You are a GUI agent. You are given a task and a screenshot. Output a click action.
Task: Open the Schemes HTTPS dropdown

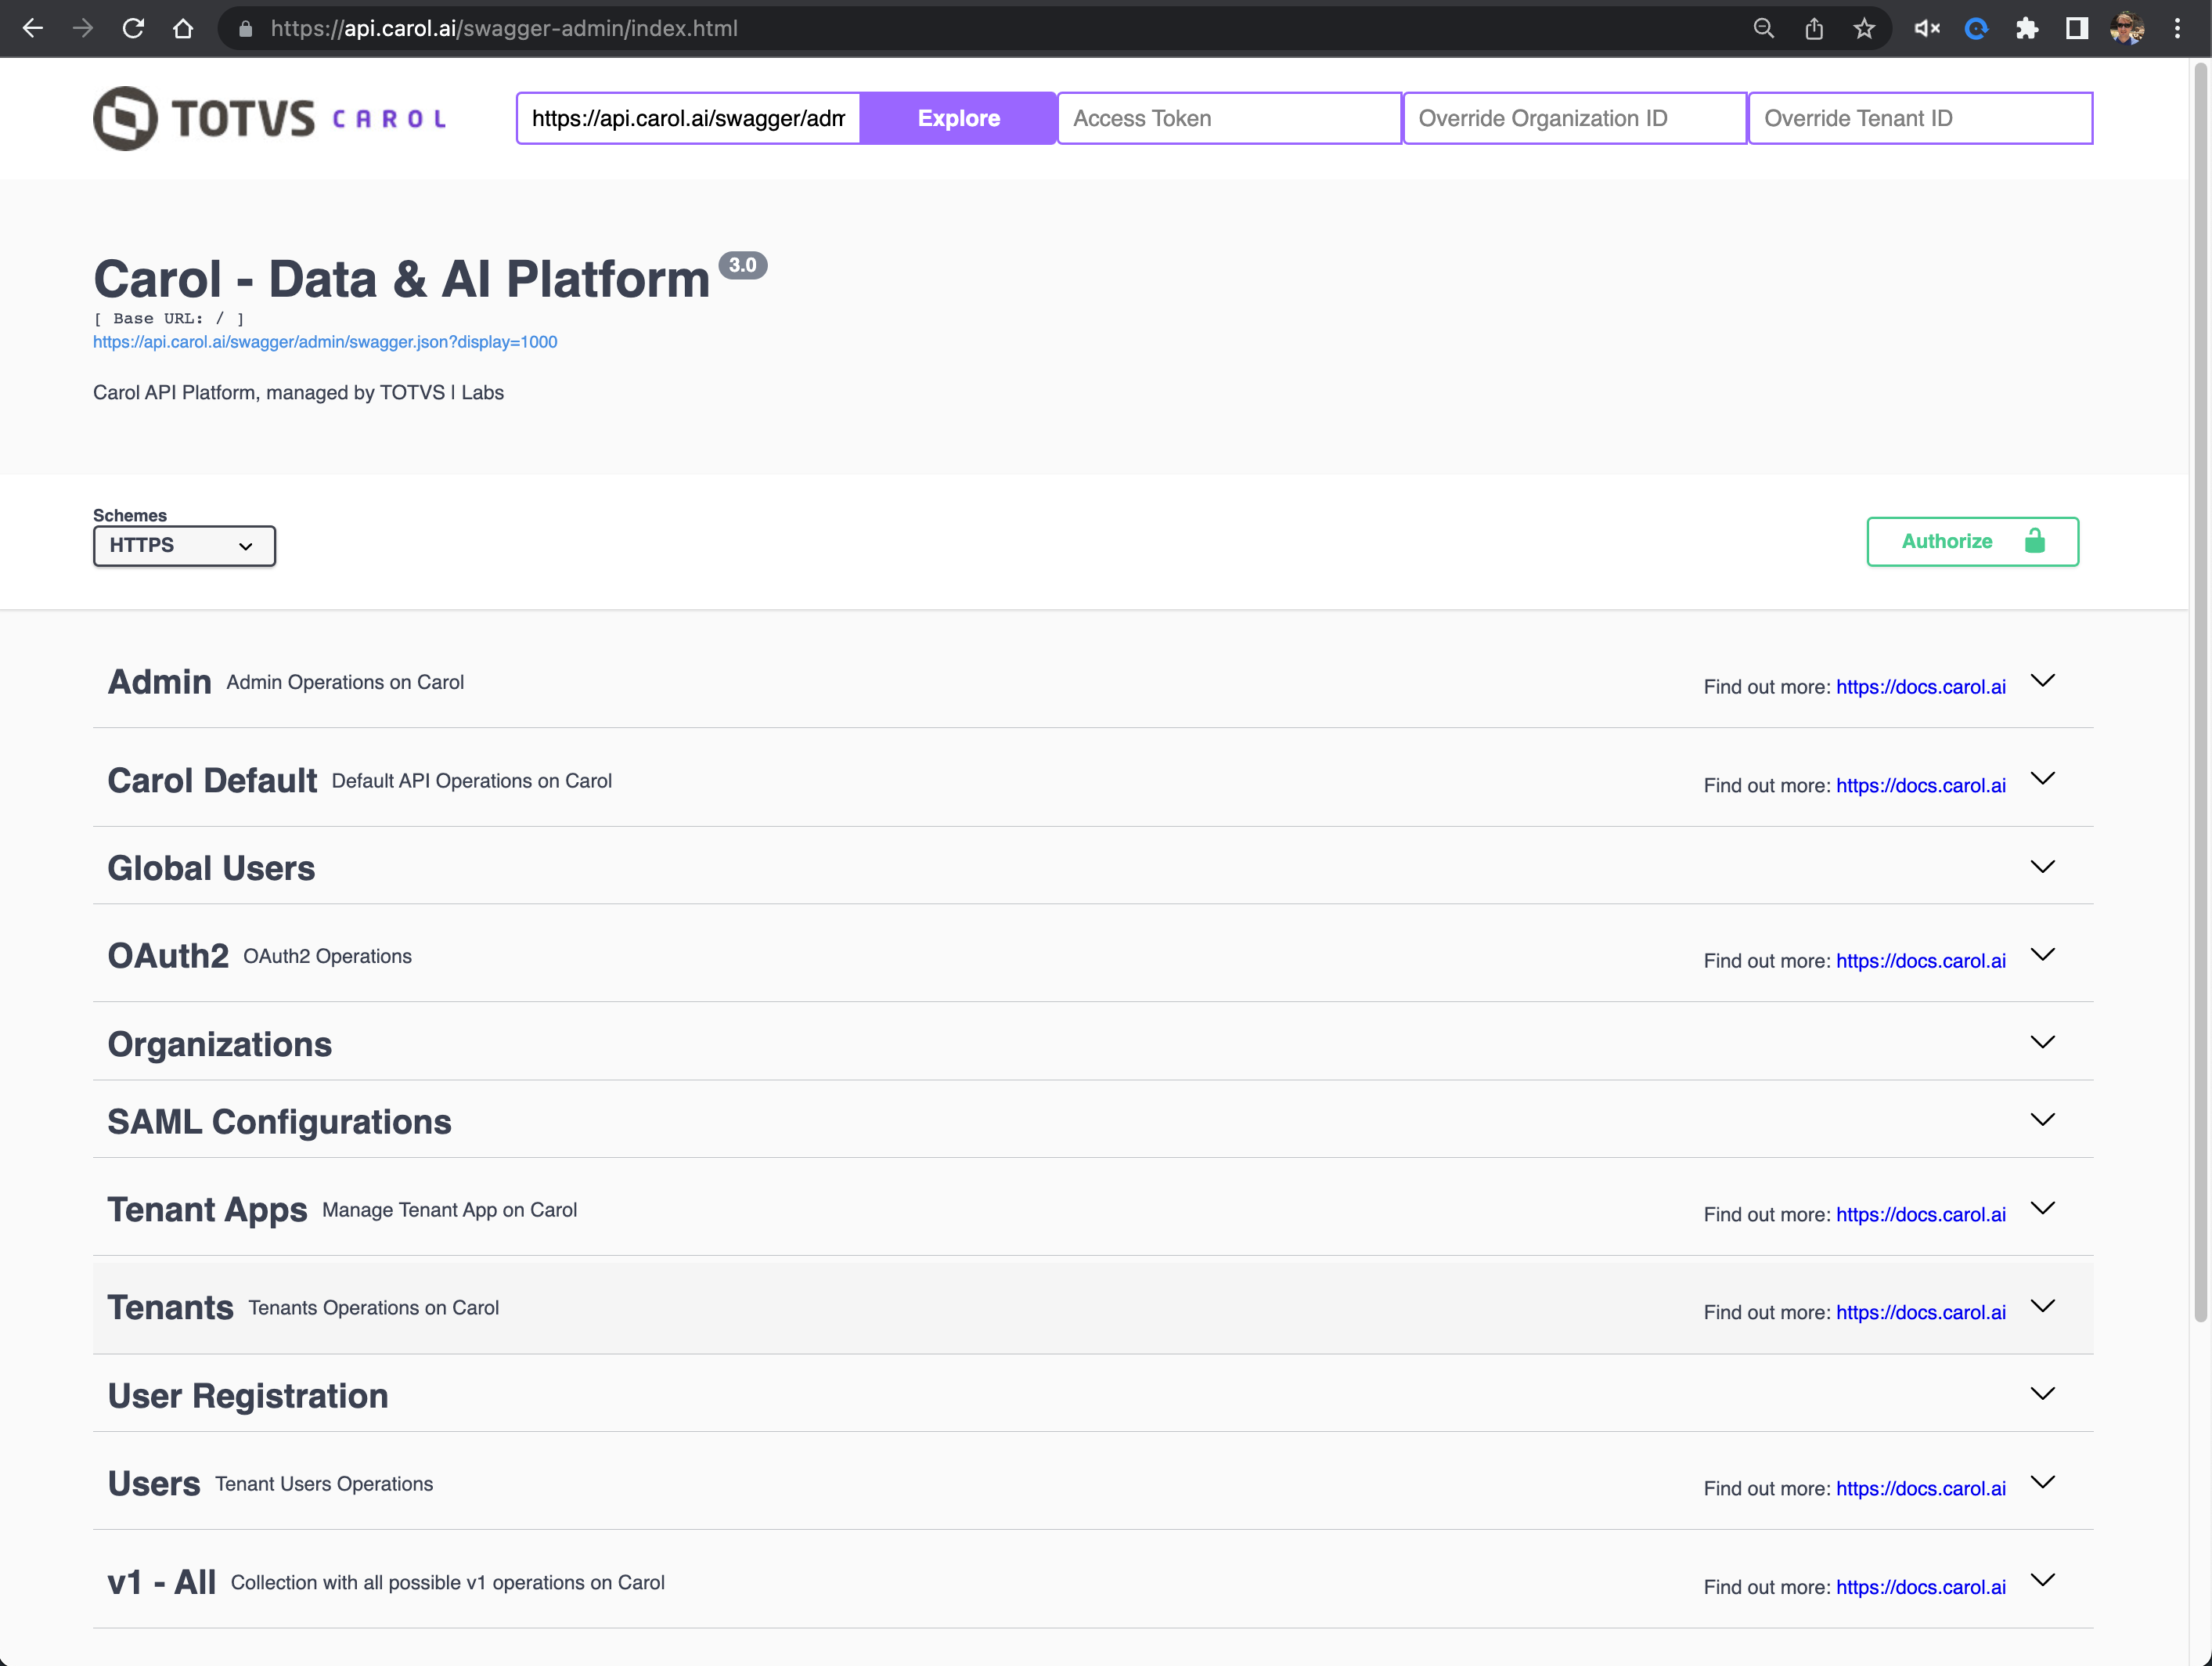click(184, 545)
